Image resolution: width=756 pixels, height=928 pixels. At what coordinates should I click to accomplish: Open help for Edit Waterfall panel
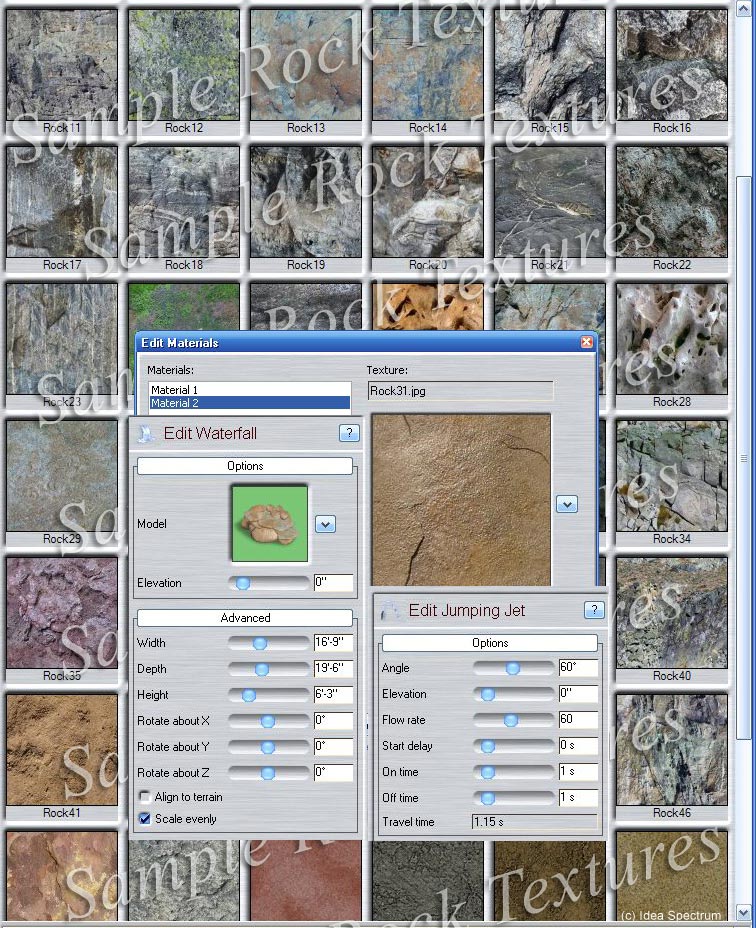click(x=349, y=433)
